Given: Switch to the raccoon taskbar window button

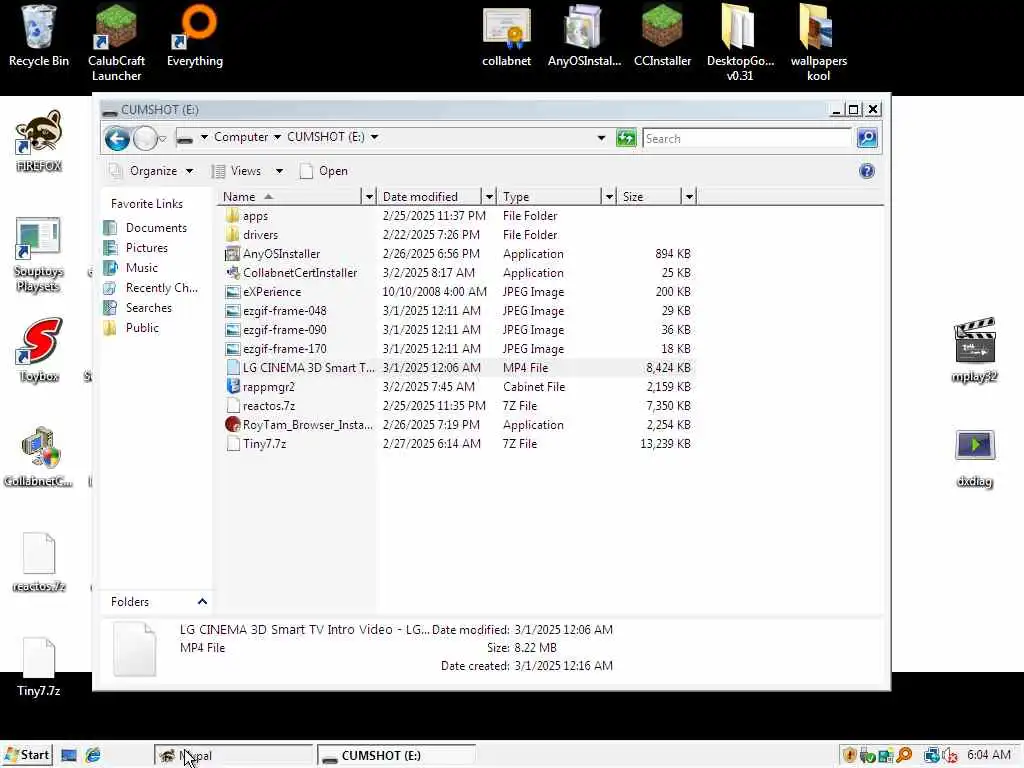Looking at the screenshot, I should [233, 756].
